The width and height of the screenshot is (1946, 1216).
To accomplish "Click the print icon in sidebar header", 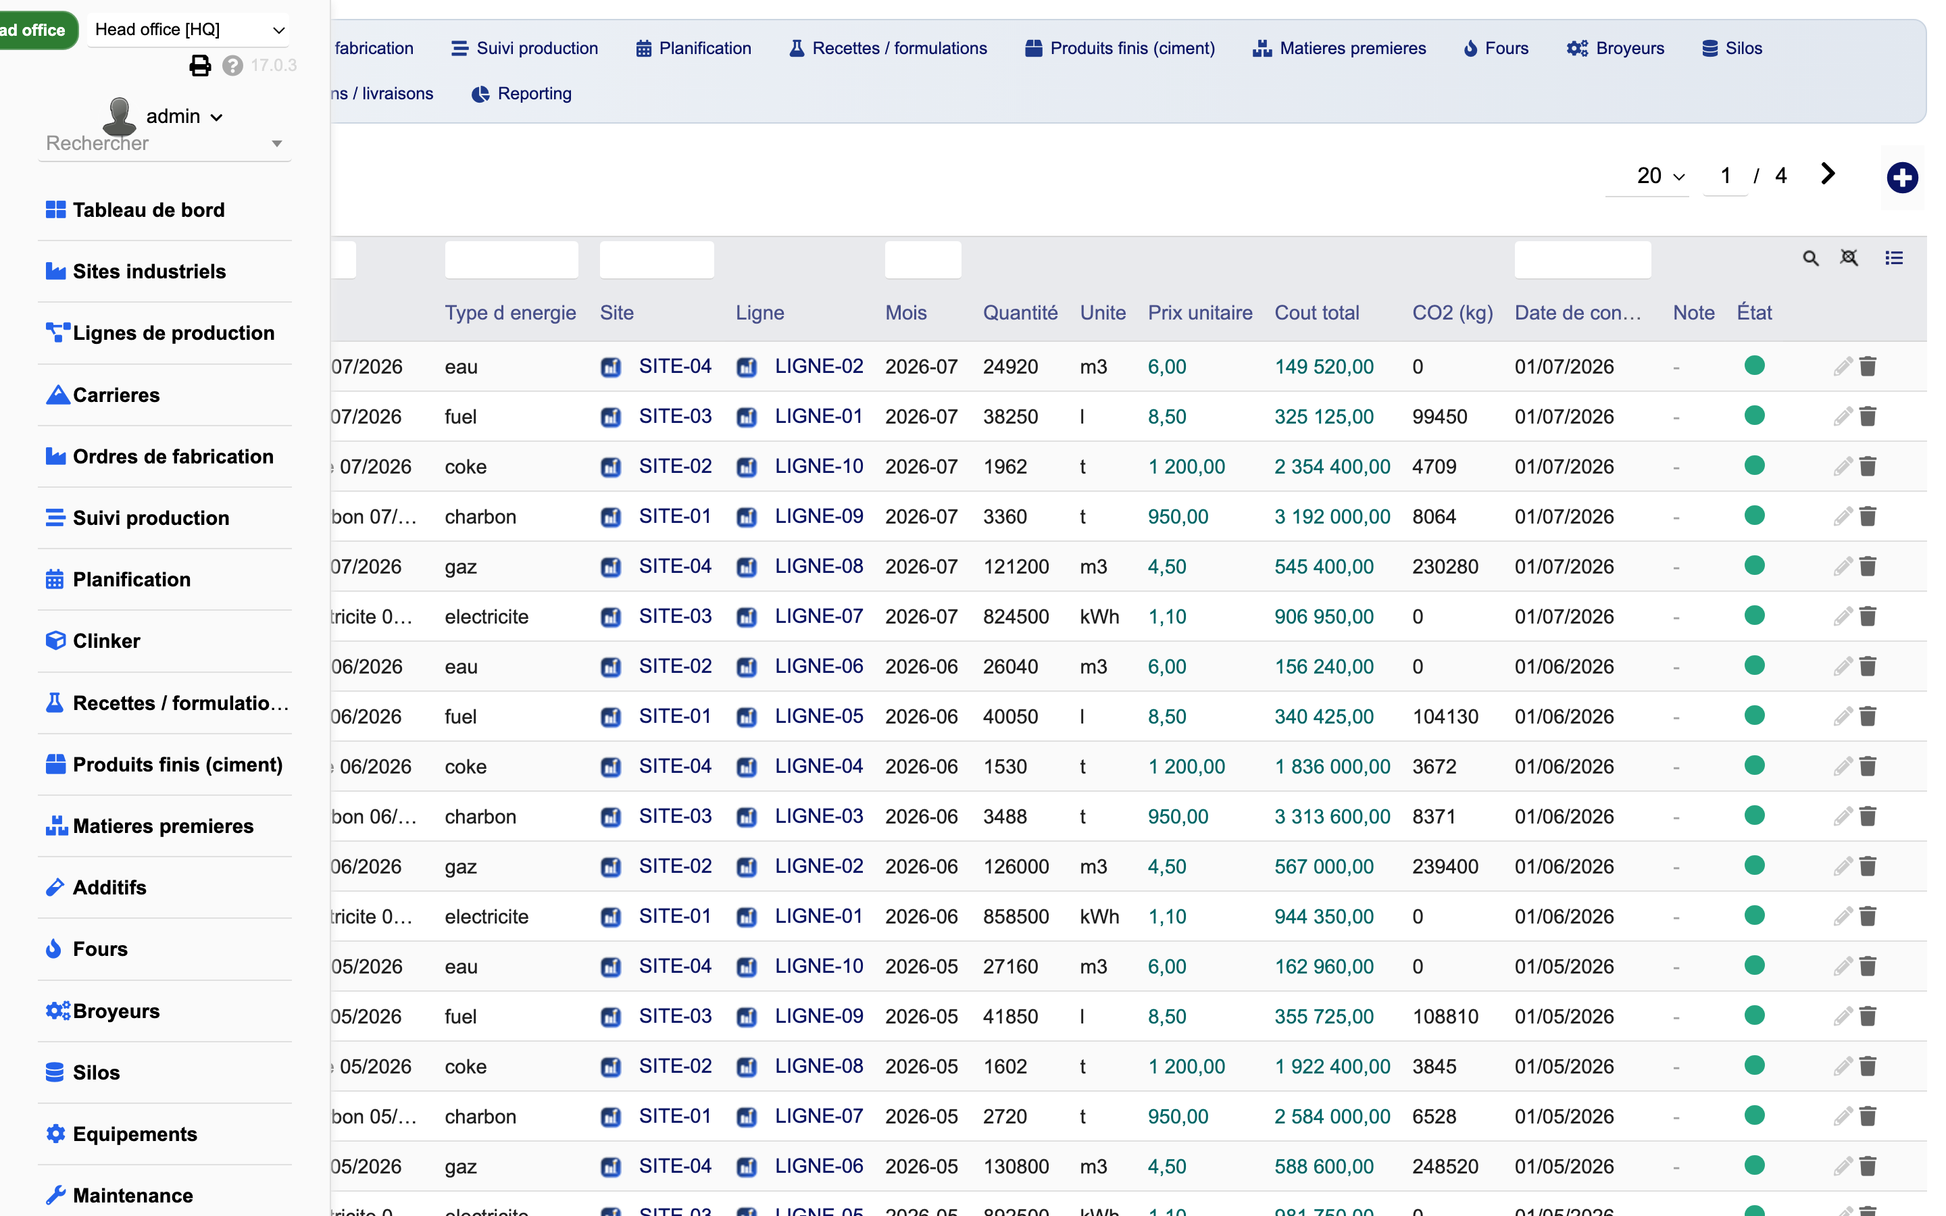I will pos(200,66).
